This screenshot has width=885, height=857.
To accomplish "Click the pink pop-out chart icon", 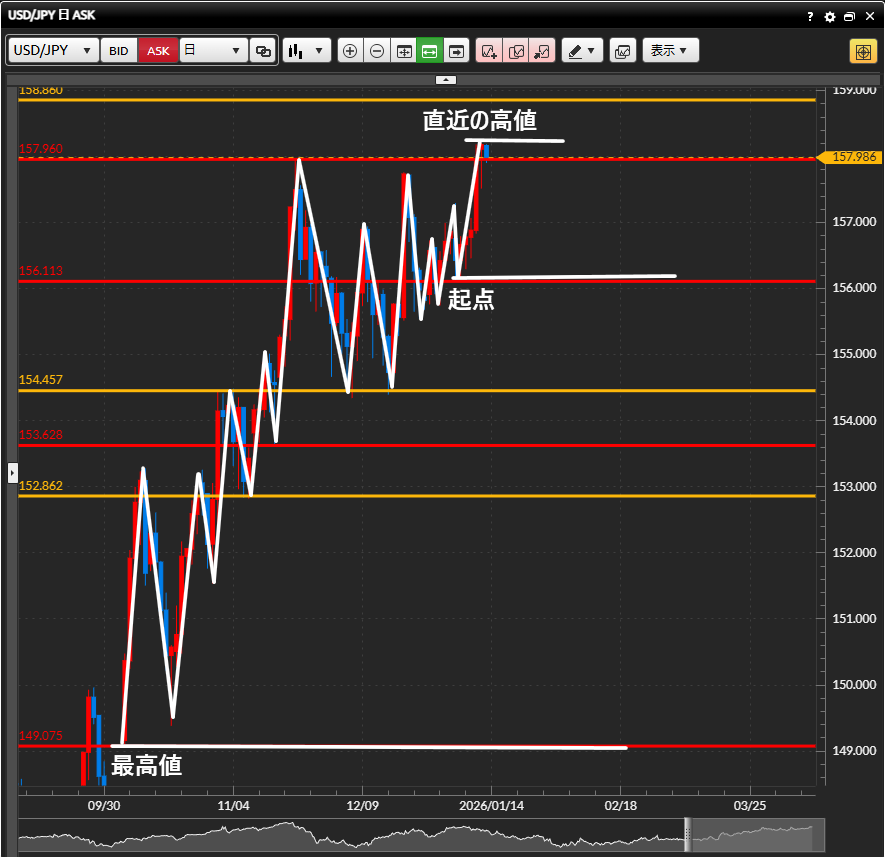I will [x=542, y=51].
